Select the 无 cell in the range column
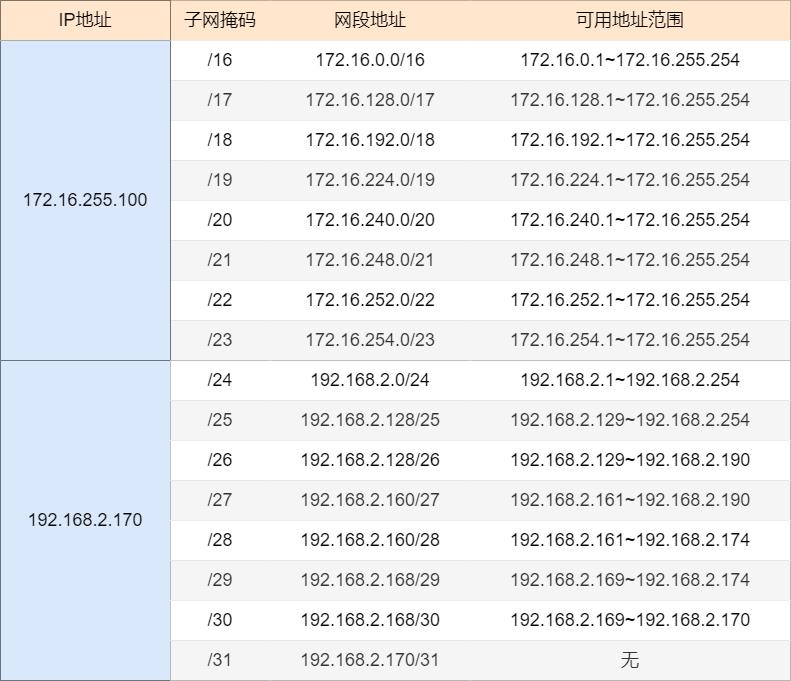791x681 pixels. pyautogui.click(x=630, y=660)
